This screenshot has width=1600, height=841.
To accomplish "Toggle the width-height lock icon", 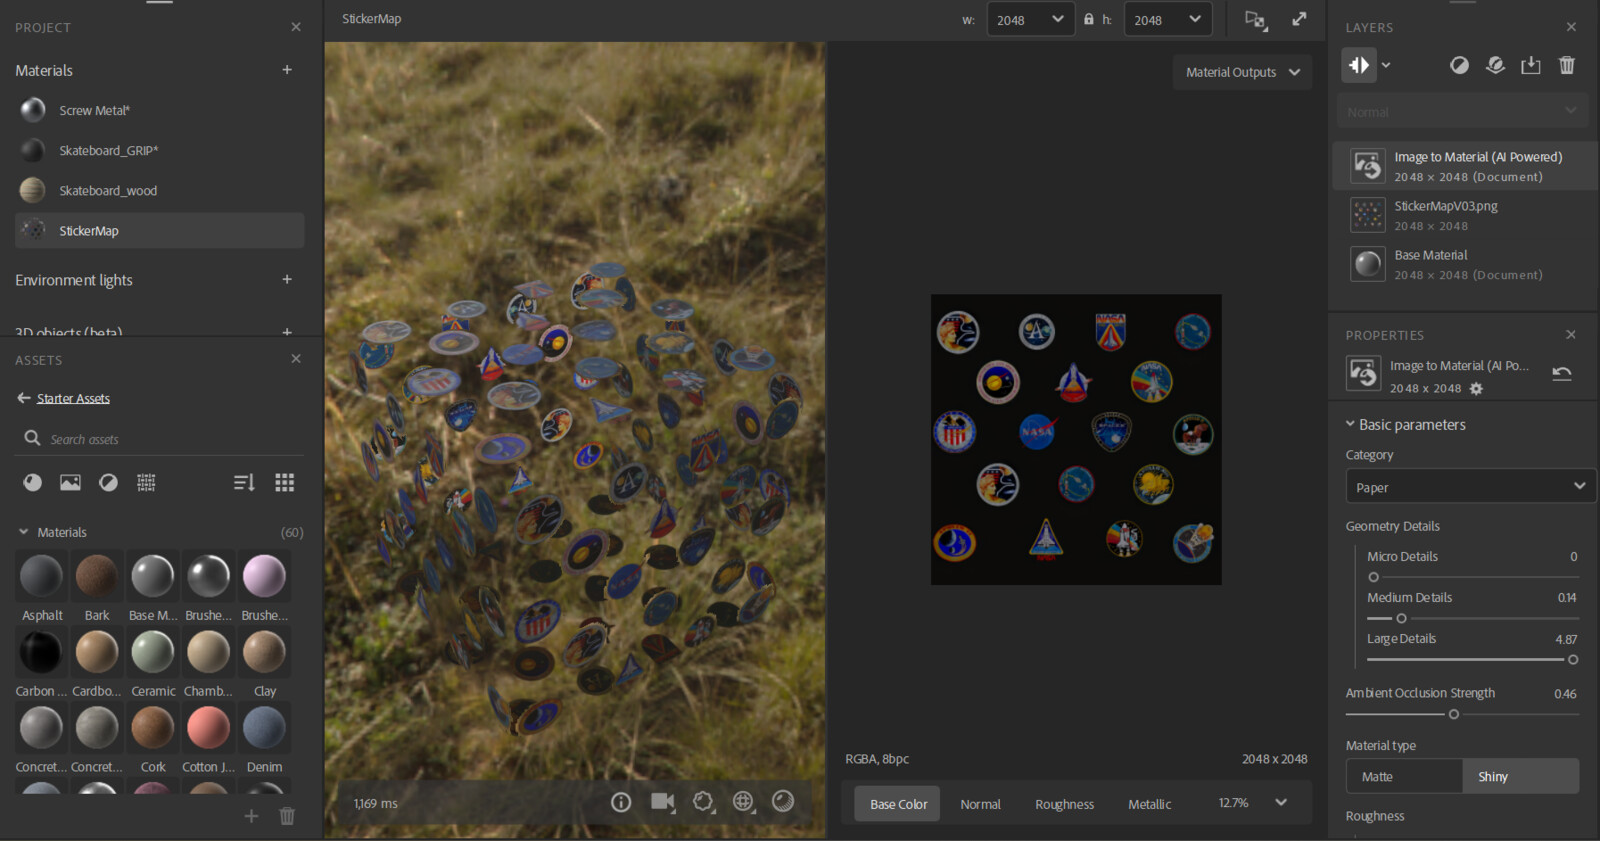I will [1089, 19].
